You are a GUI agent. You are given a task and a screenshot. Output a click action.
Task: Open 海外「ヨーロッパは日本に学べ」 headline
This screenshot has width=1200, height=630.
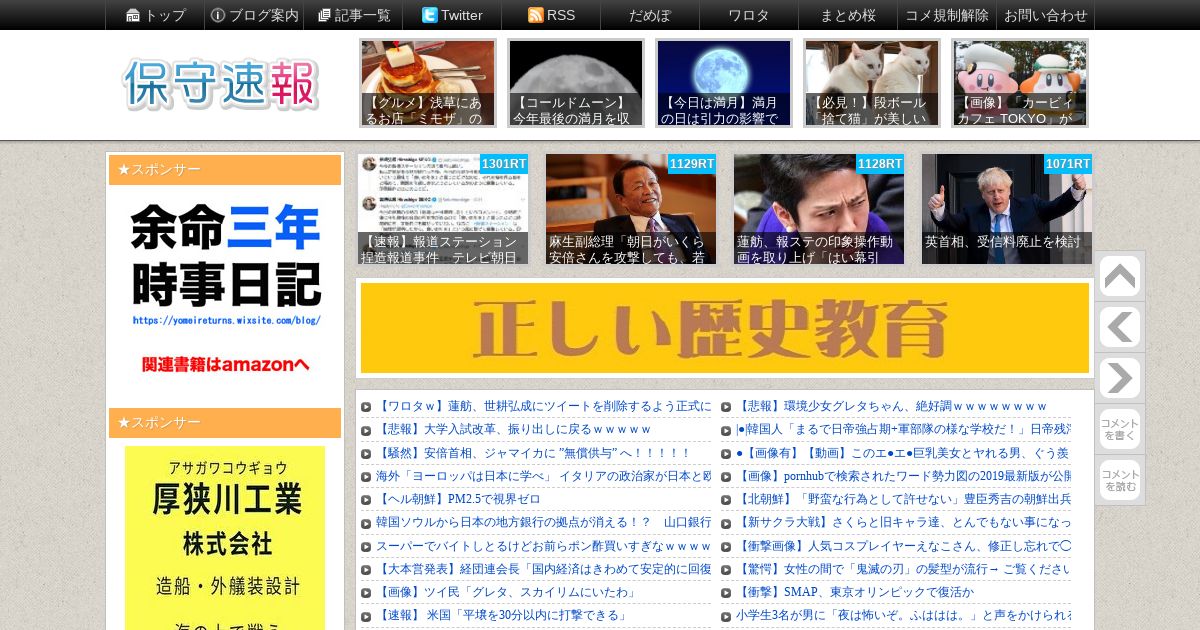click(x=543, y=476)
